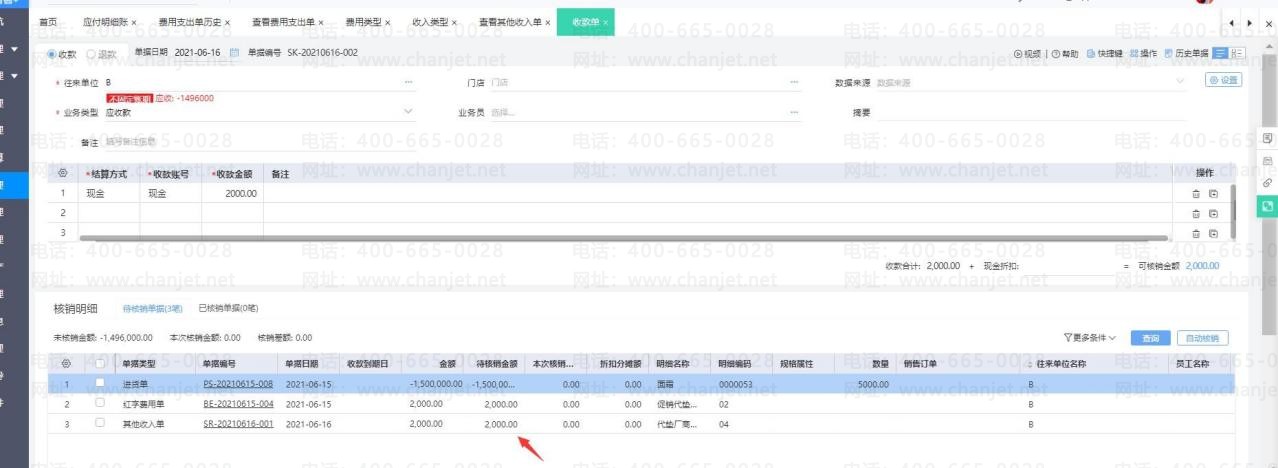Click the note icon on right sidebar
The width and height of the screenshot is (1278, 468).
(x=1266, y=136)
